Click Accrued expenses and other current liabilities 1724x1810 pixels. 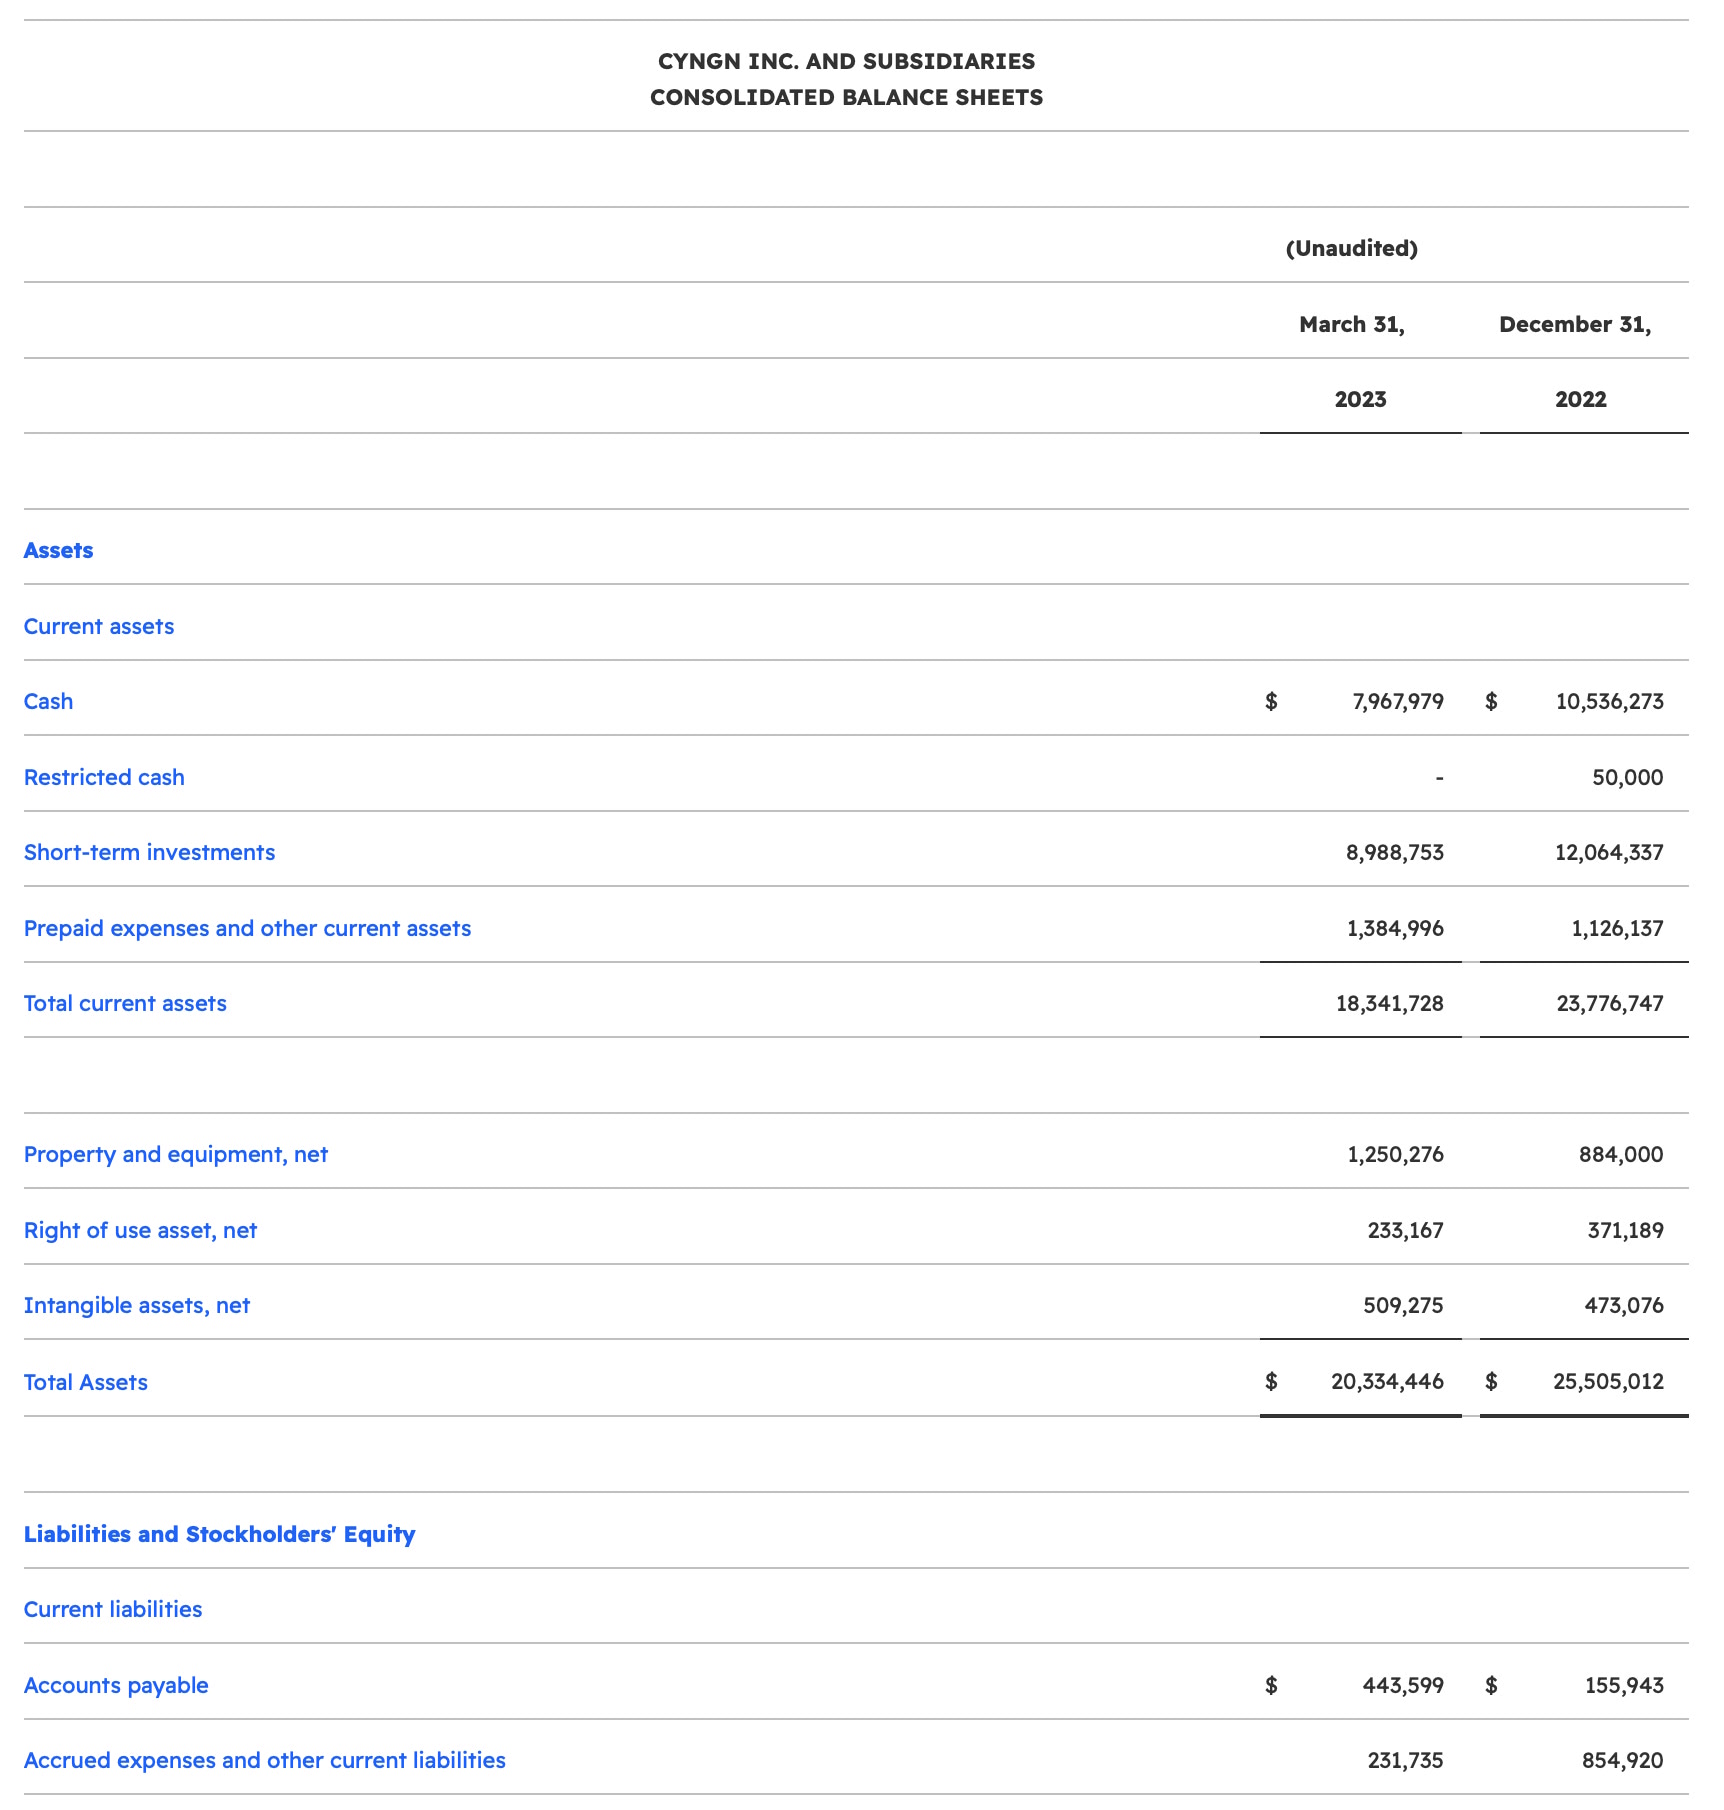coord(265,1761)
